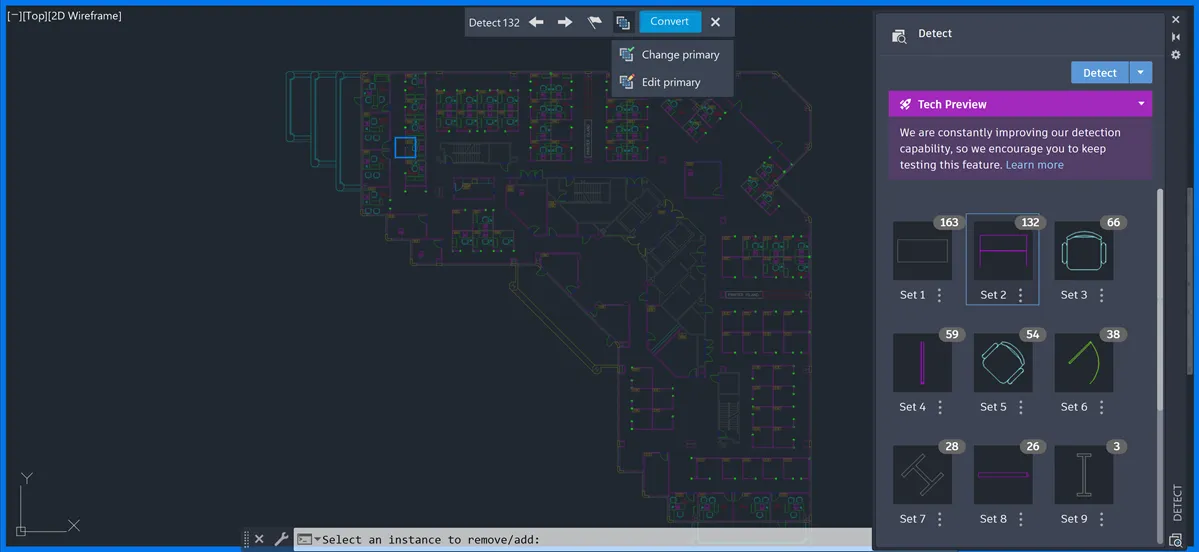The image size is (1199, 552).
Task: Open the three-dot menu for Set 9
Action: tap(1101, 519)
